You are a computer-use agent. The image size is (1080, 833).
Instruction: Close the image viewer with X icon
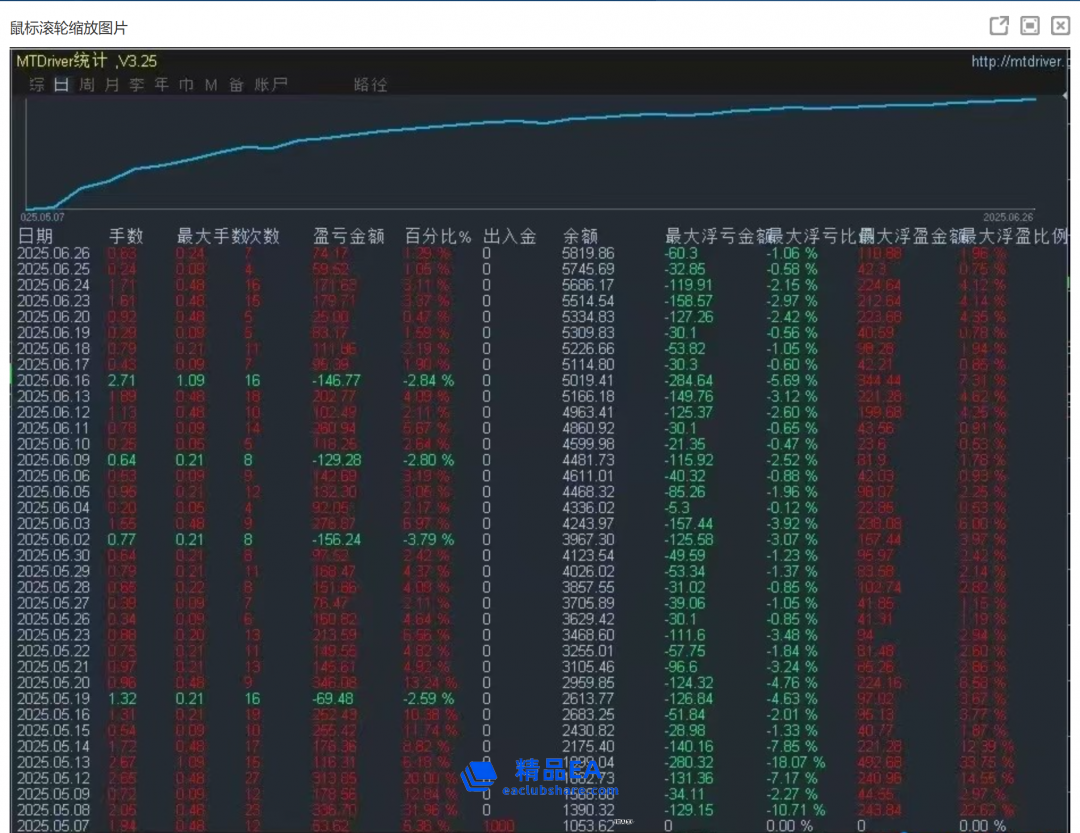click(x=1060, y=26)
